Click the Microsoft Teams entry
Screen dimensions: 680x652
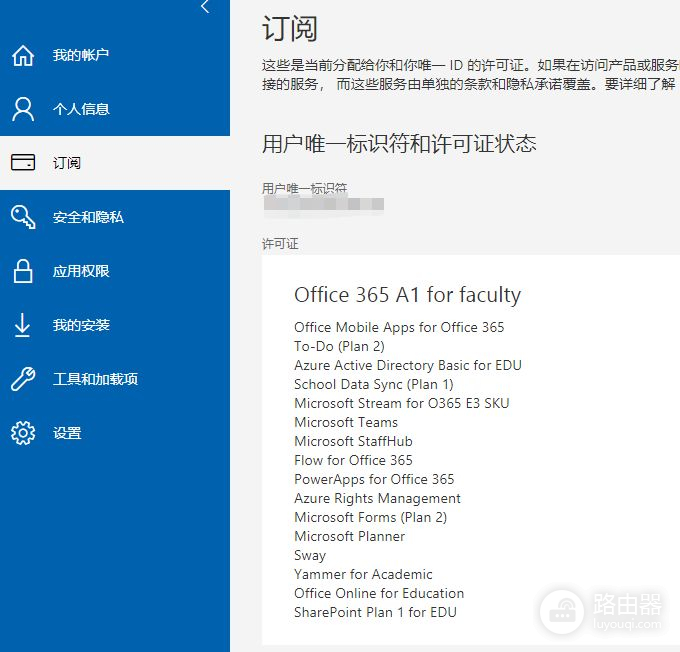tap(346, 423)
